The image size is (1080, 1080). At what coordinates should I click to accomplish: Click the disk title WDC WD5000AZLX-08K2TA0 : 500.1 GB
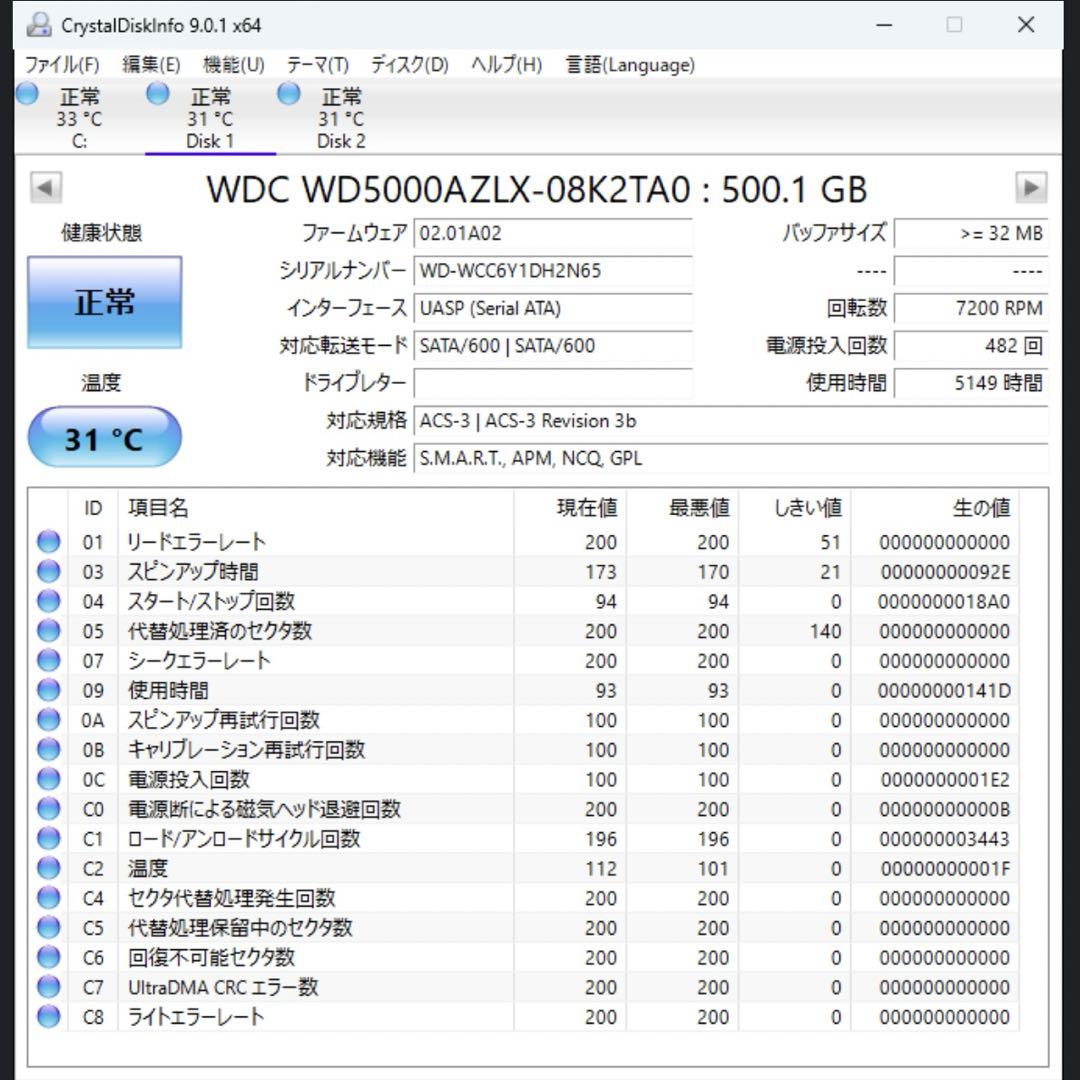[x=537, y=189]
